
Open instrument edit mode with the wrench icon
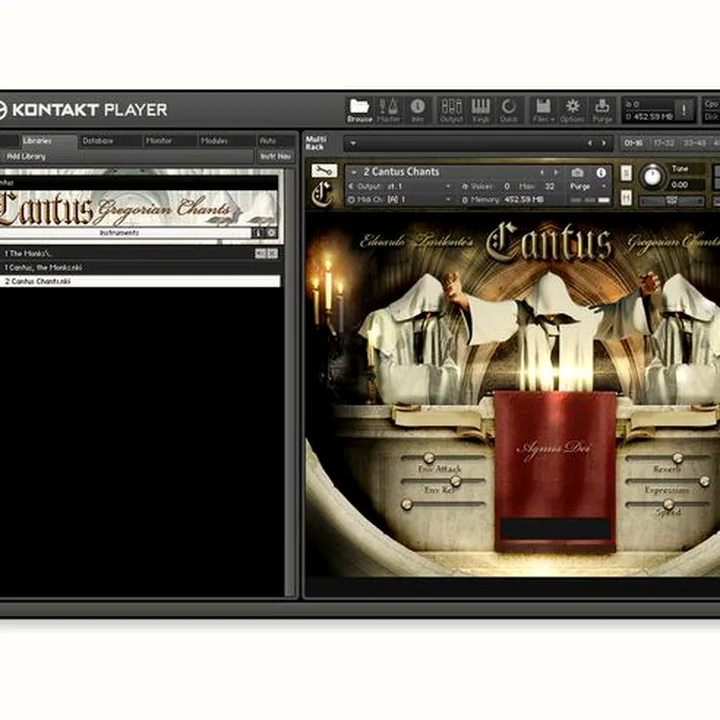[x=324, y=171]
